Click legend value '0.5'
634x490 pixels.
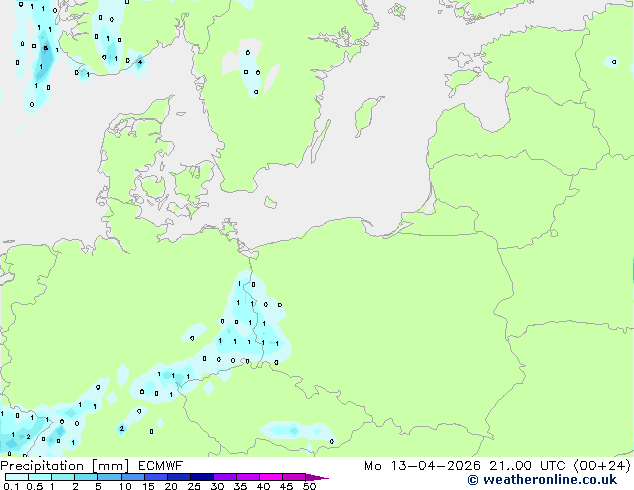click(35, 486)
